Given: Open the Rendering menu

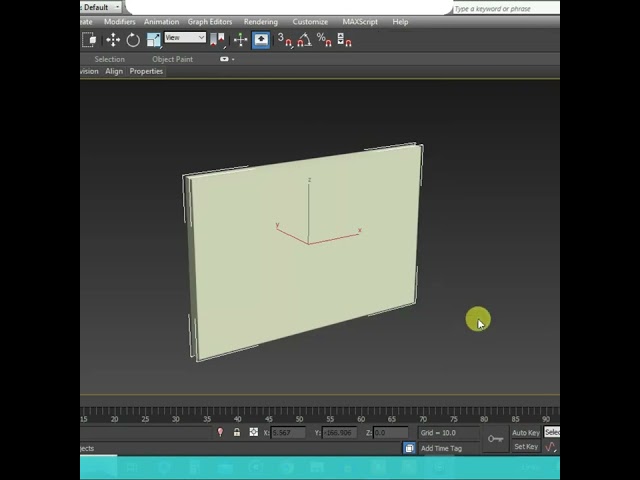Looking at the screenshot, I should 261,22.
